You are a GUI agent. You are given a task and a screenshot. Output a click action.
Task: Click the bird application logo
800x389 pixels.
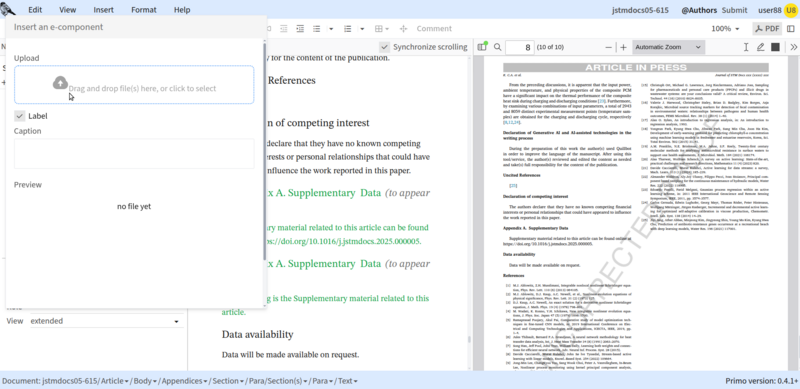pyautogui.click(x=8, y=9)
